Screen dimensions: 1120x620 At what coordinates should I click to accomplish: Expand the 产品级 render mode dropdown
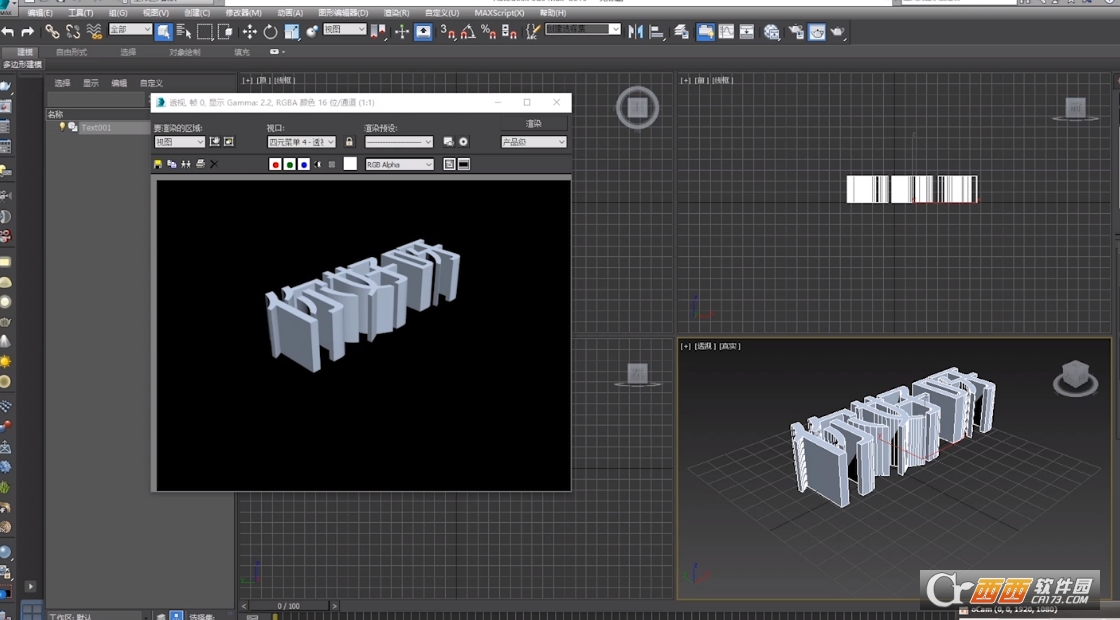tap(534, 142)
